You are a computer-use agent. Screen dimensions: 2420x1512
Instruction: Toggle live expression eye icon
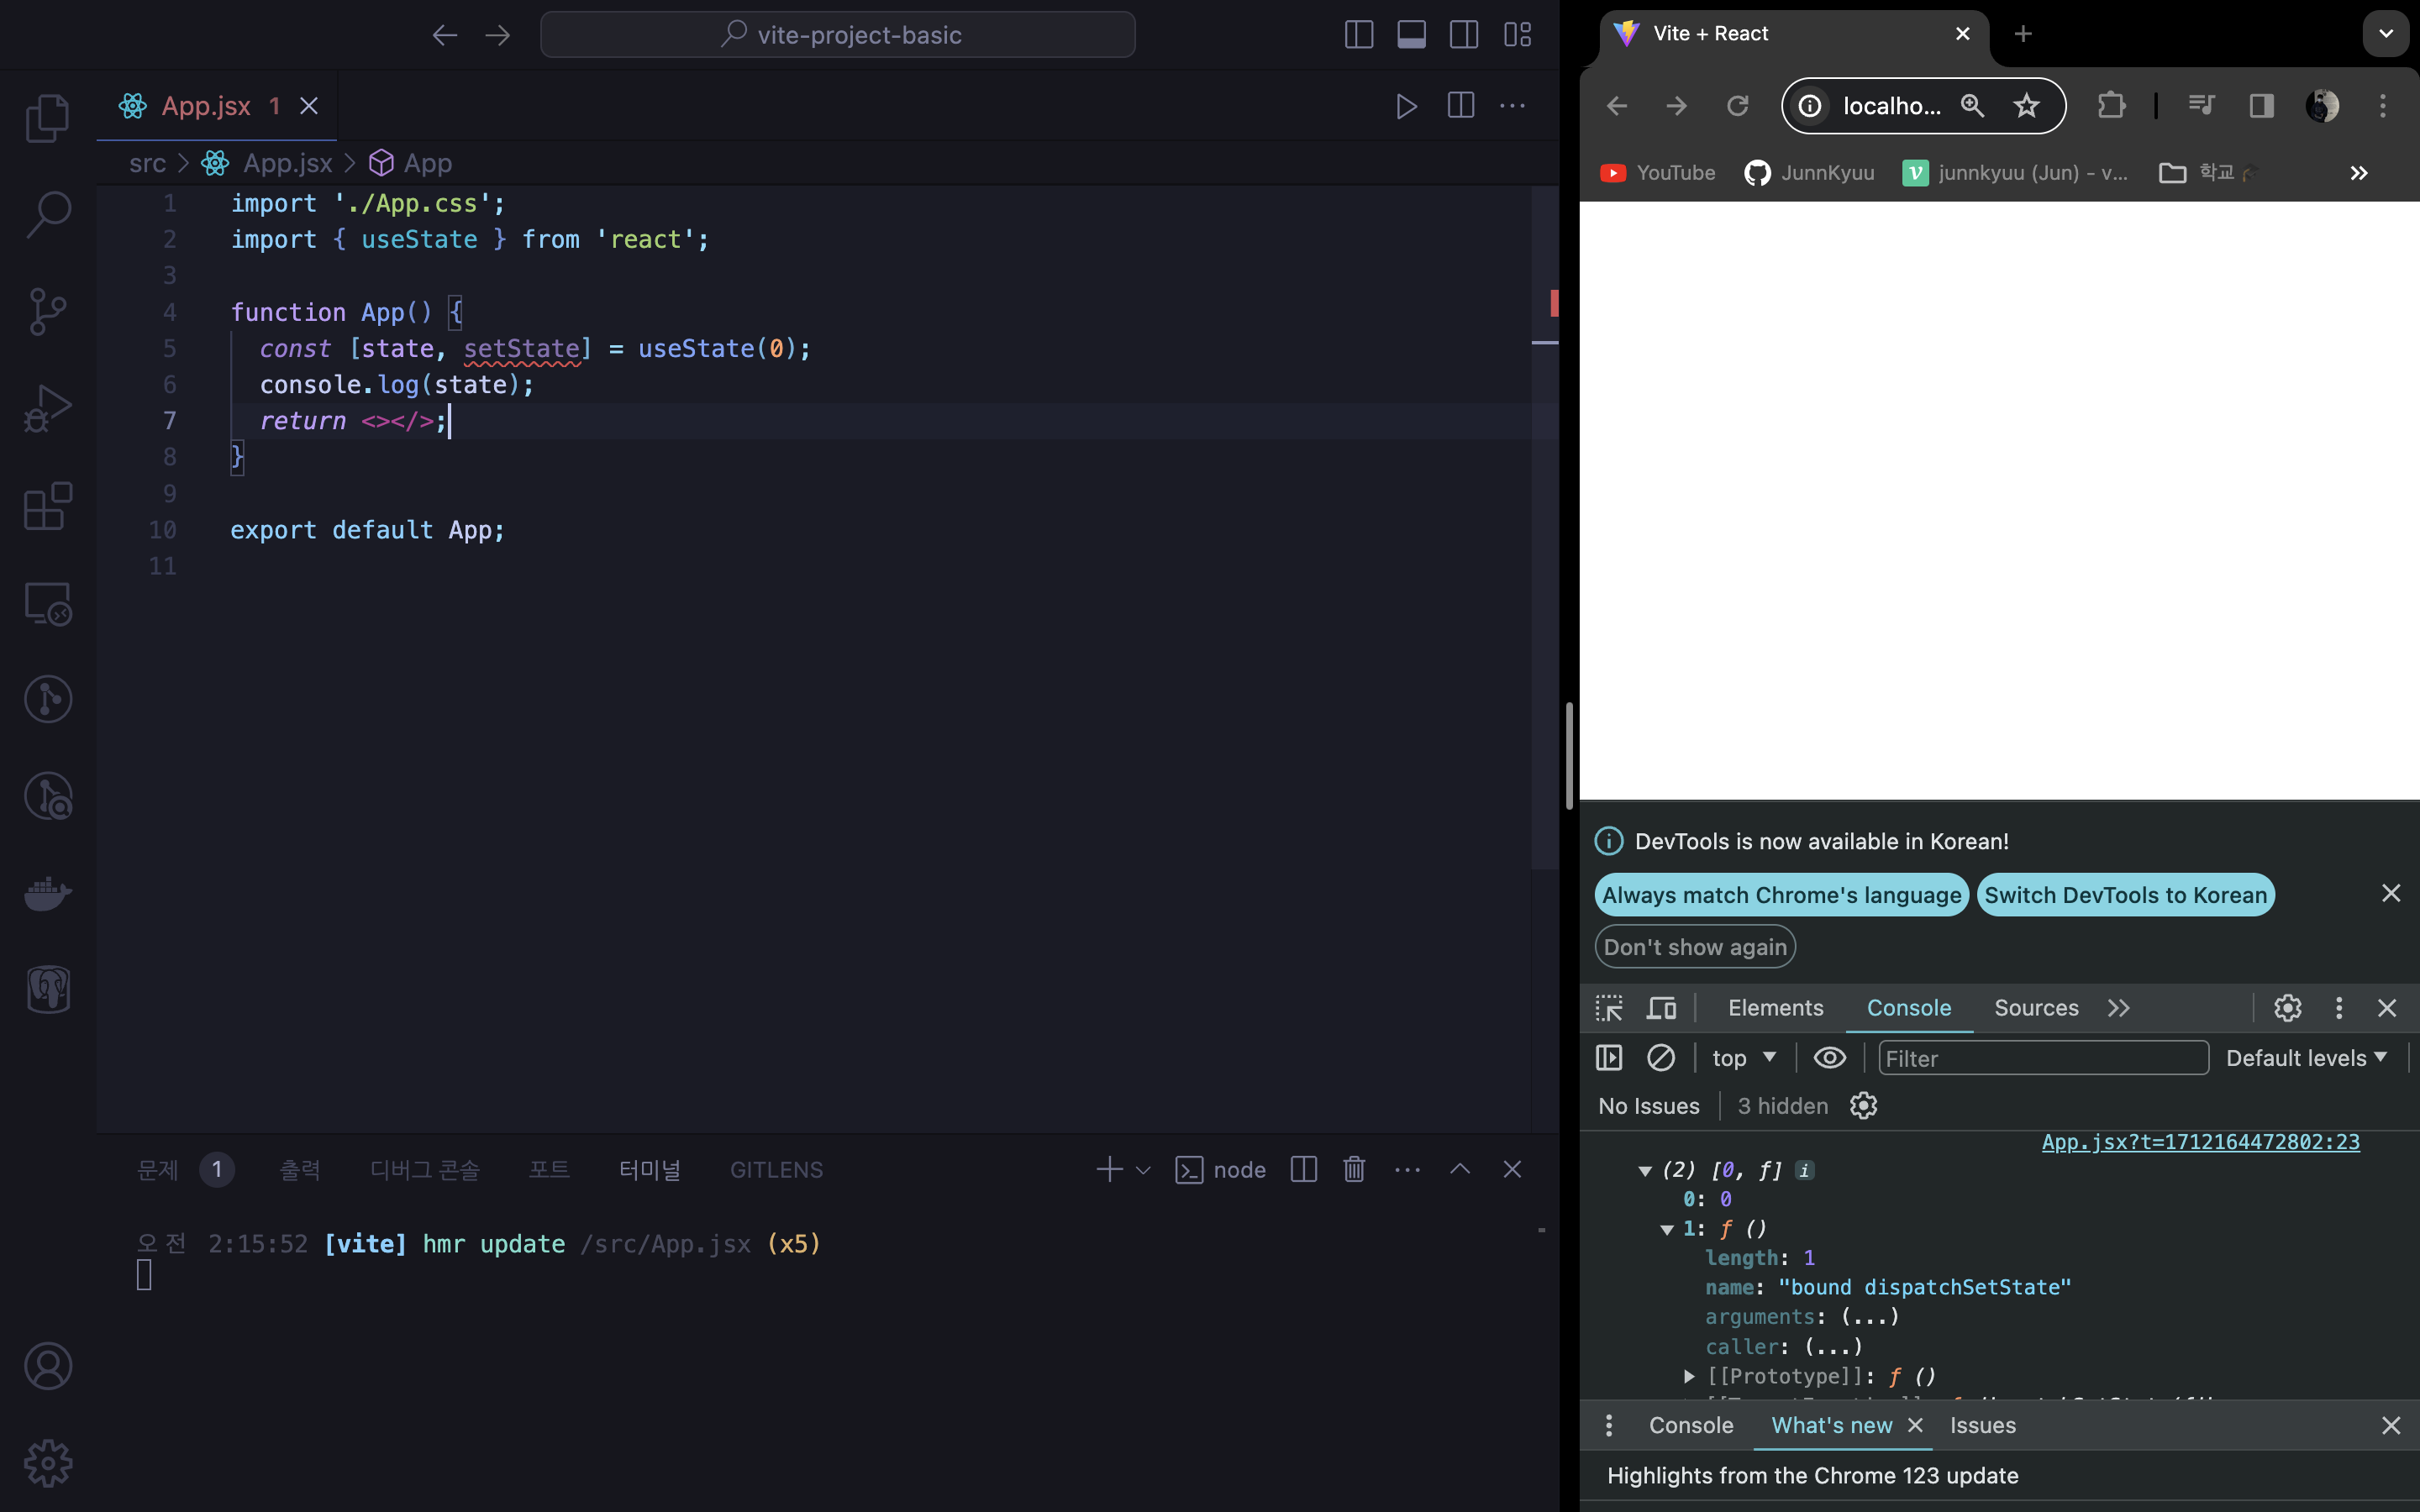[1829, 1058]
